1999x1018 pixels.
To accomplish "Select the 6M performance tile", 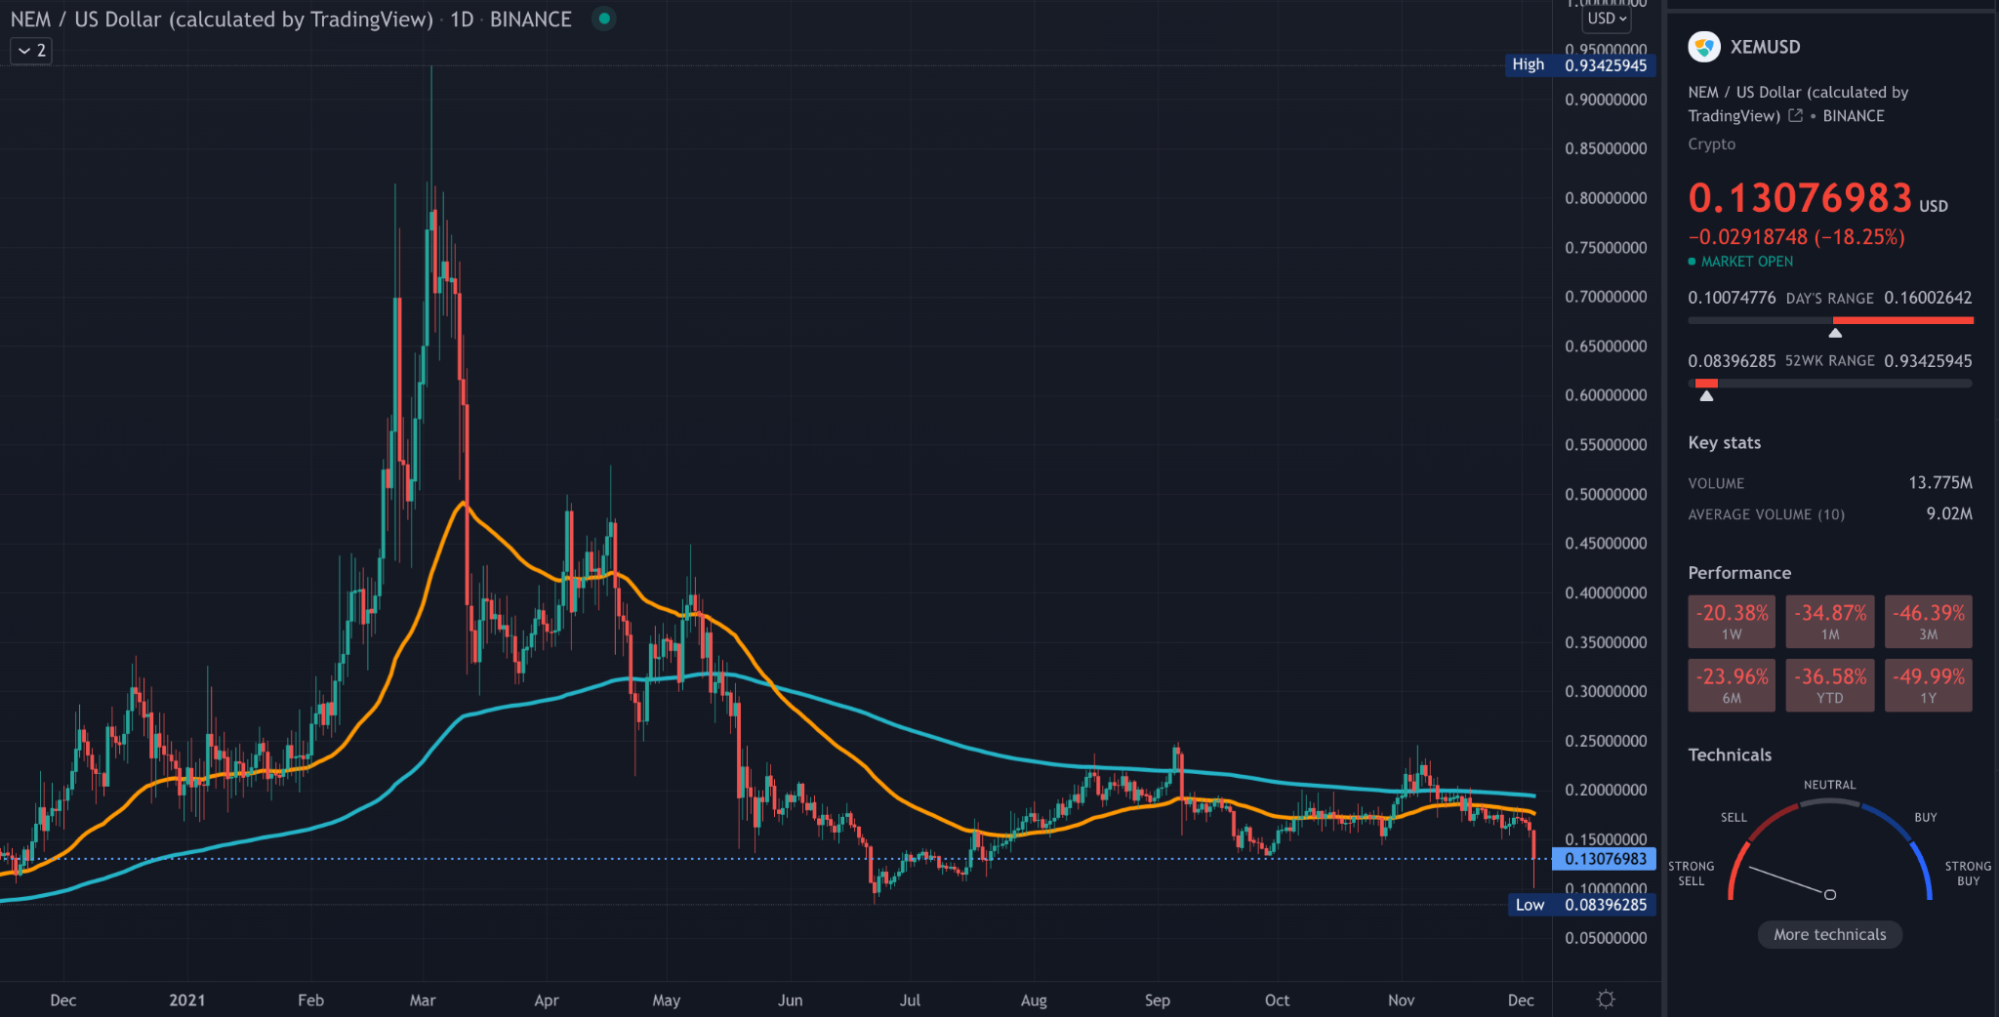I will (x=1732, y=685).
